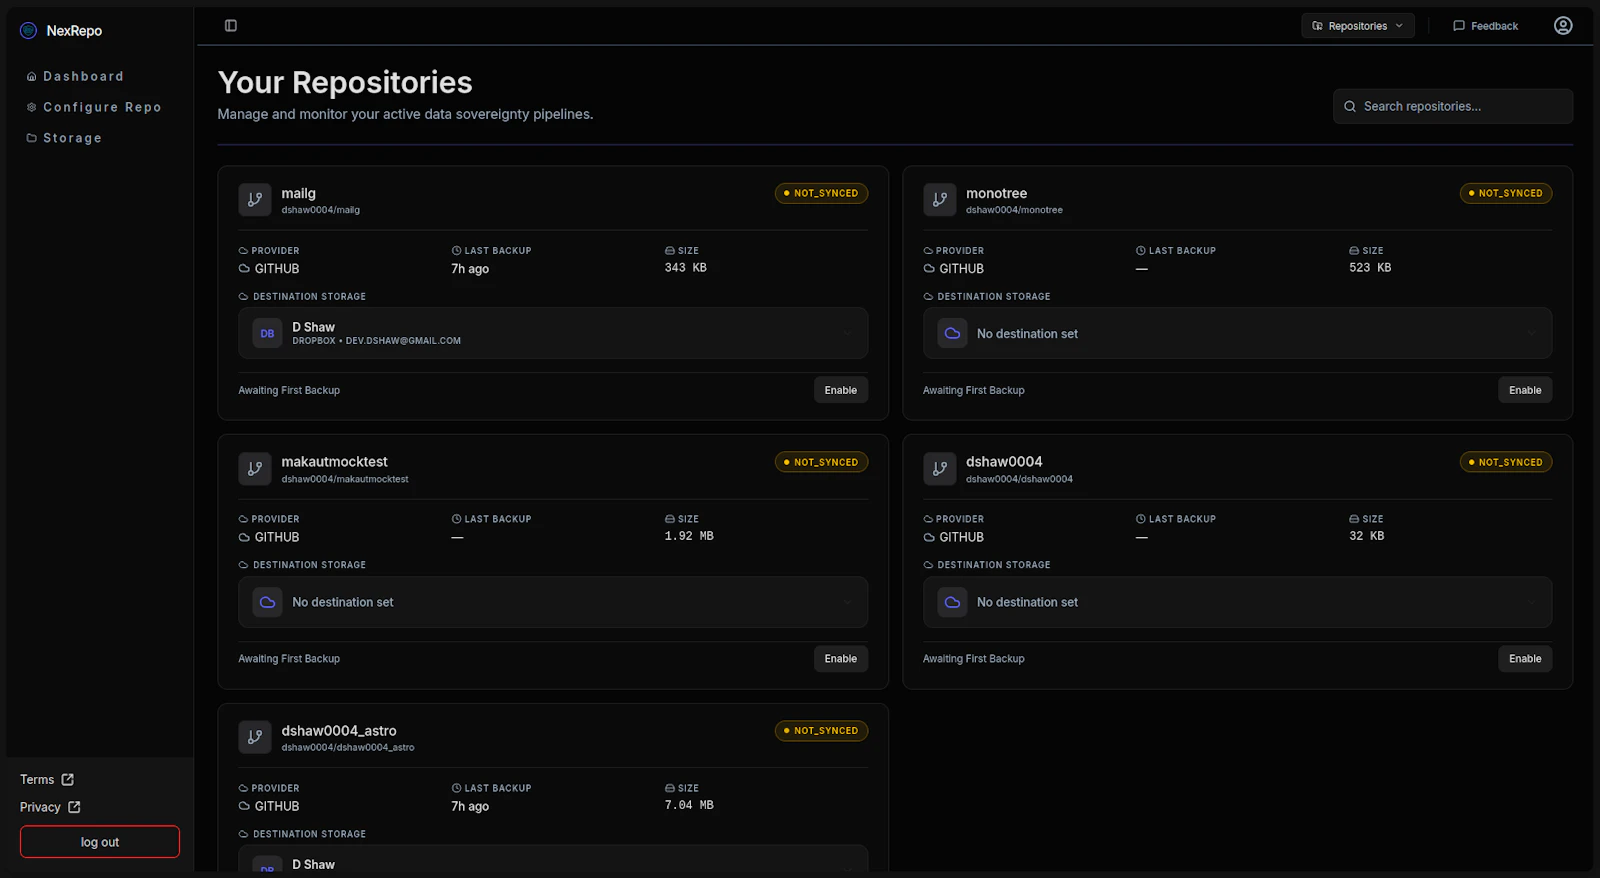Click the 1.92 MB size value
The height and width of the screenshot is (878, 1600).
coord(689,536)
